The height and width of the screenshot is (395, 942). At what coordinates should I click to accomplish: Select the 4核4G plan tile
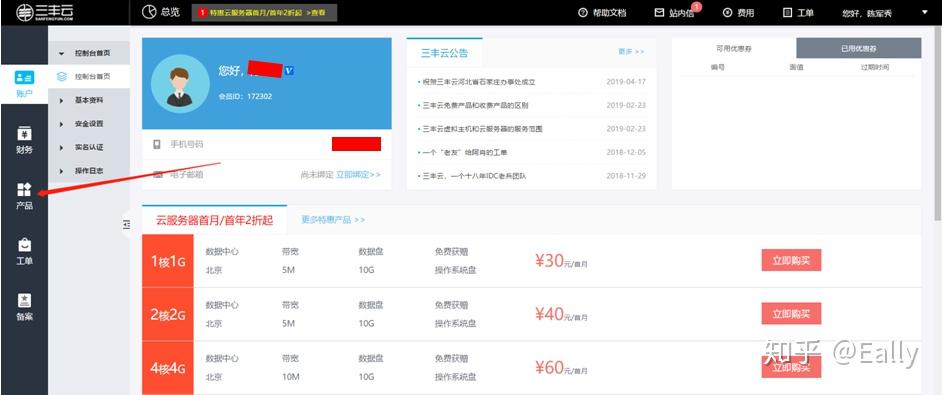(x=168, y=368)
